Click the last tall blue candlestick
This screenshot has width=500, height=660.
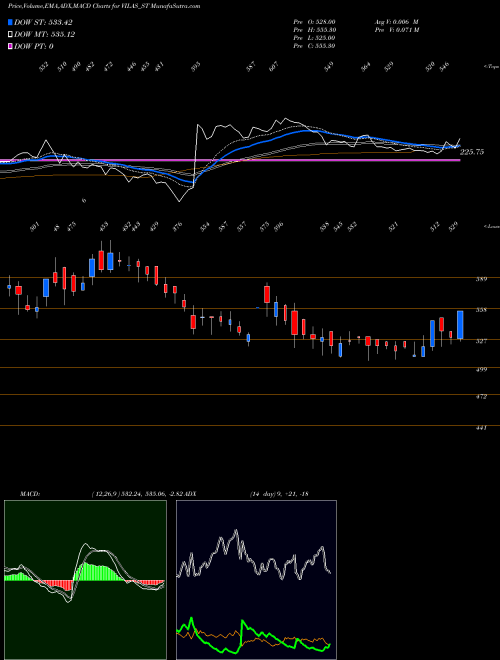tap(460, 325)
